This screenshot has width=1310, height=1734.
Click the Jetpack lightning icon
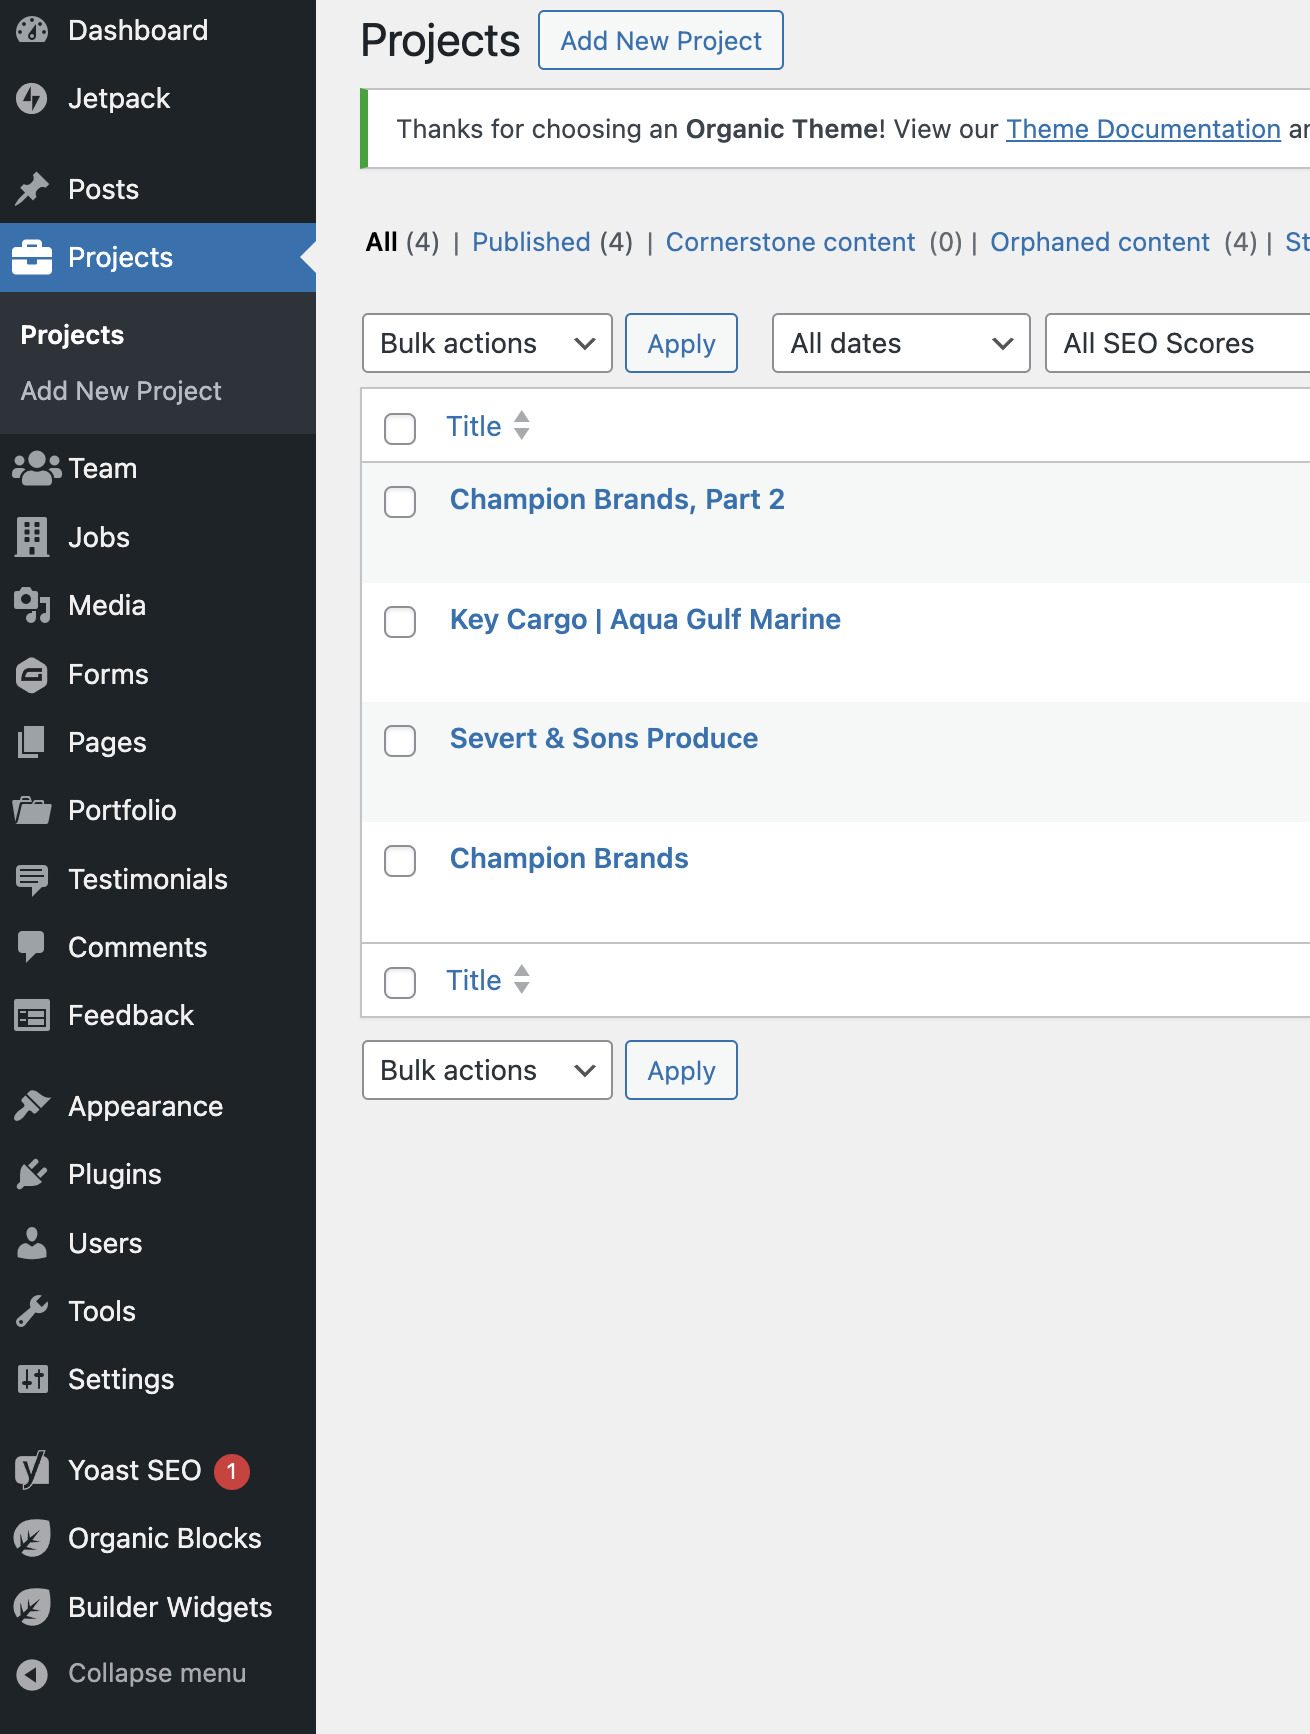(32, 98)
